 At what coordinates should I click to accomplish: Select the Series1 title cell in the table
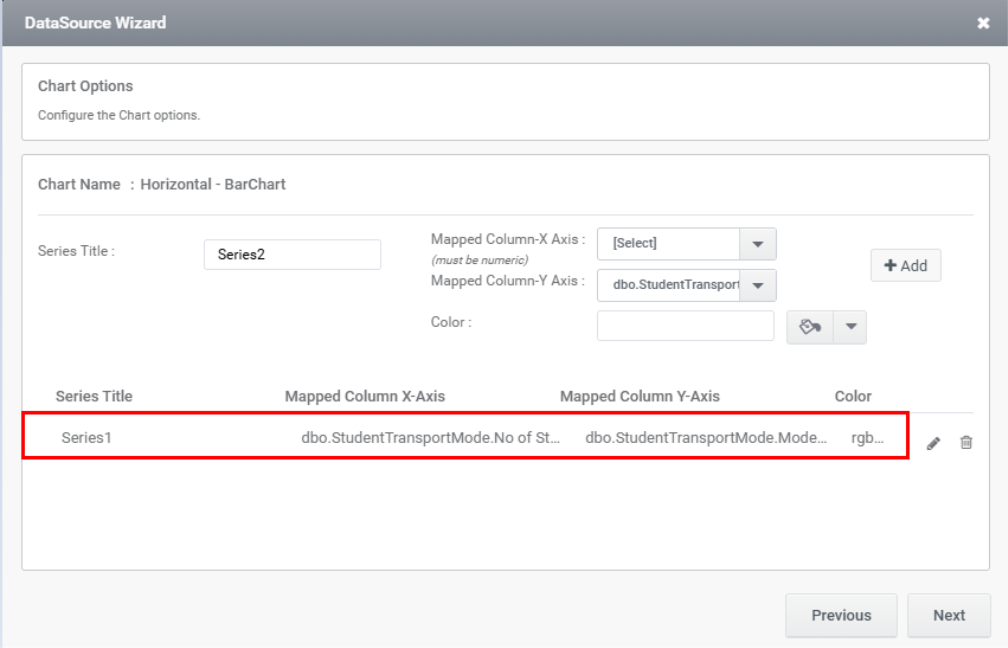point(87,437)
